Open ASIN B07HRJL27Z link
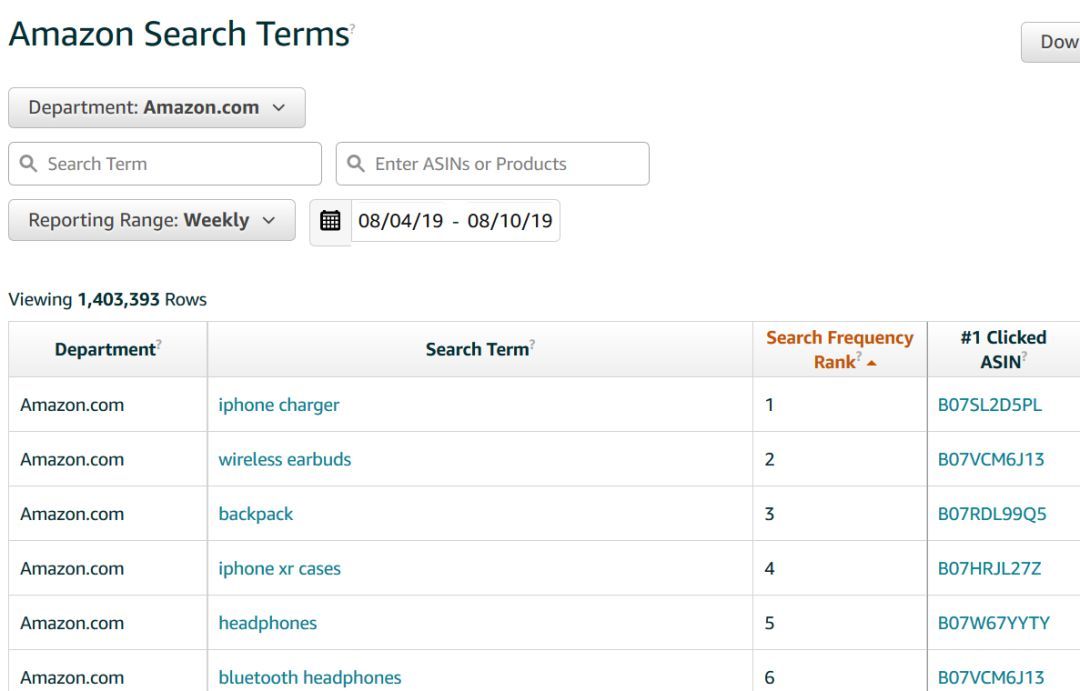 (989, 568)
